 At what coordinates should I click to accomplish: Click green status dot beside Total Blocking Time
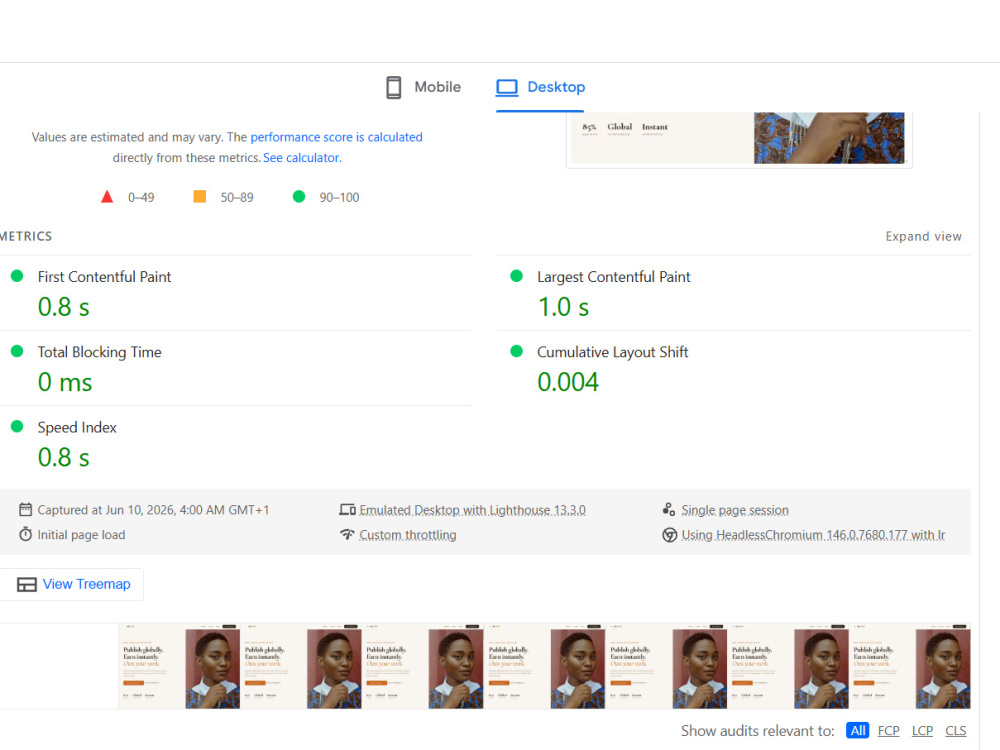(x=17, y=351)
